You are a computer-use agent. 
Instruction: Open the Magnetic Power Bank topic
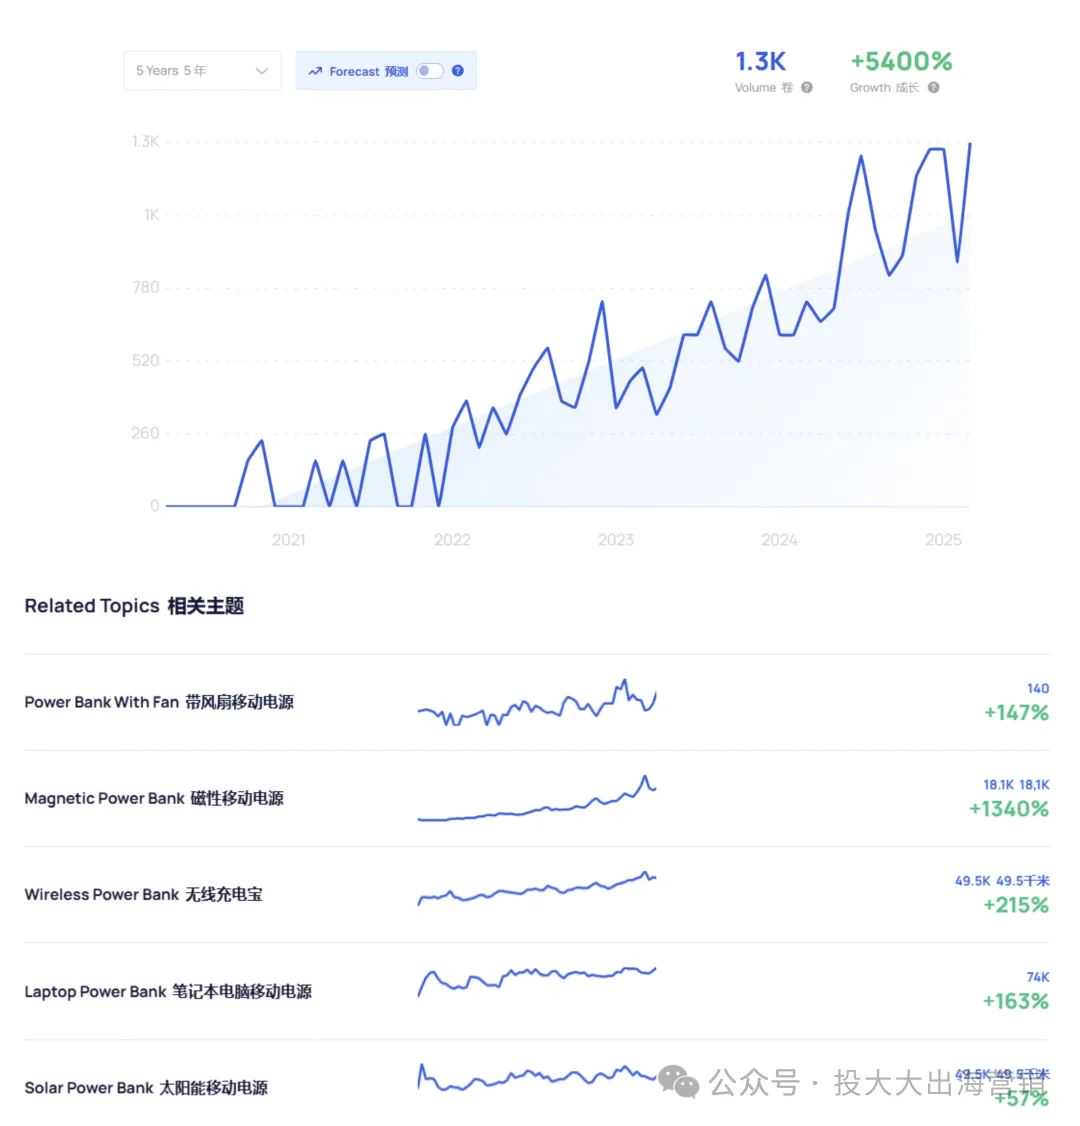click(x=154, y=798)
